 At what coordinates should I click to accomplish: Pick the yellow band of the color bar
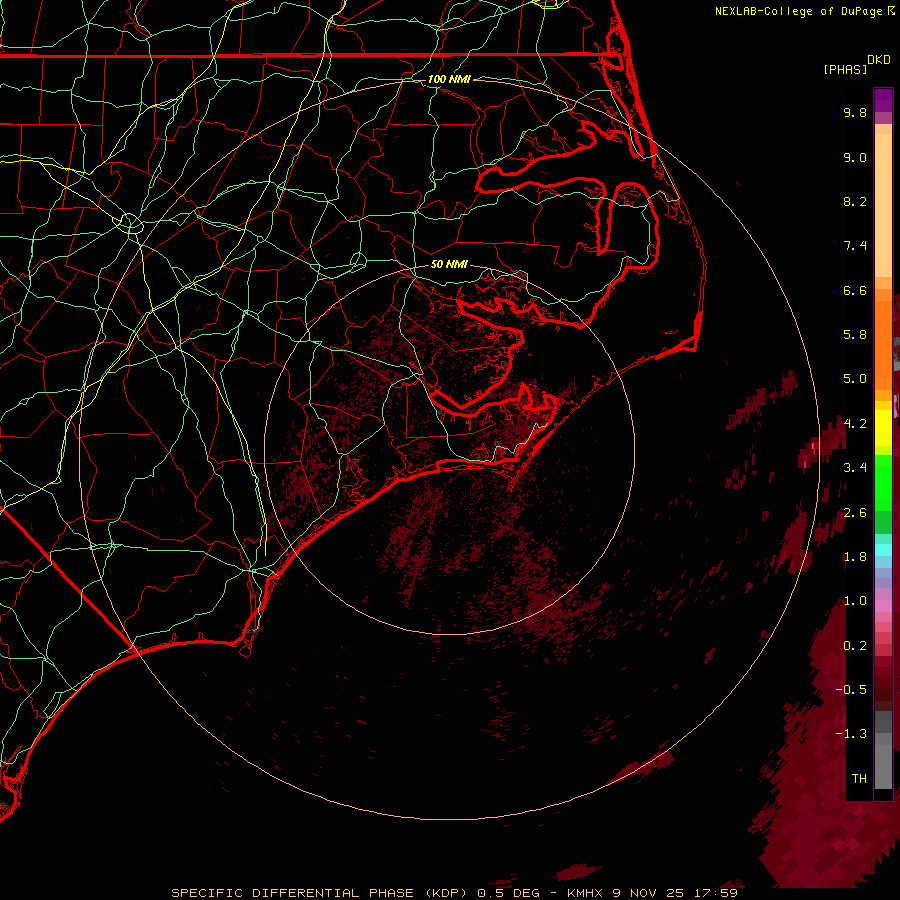[x=883, y=428]
